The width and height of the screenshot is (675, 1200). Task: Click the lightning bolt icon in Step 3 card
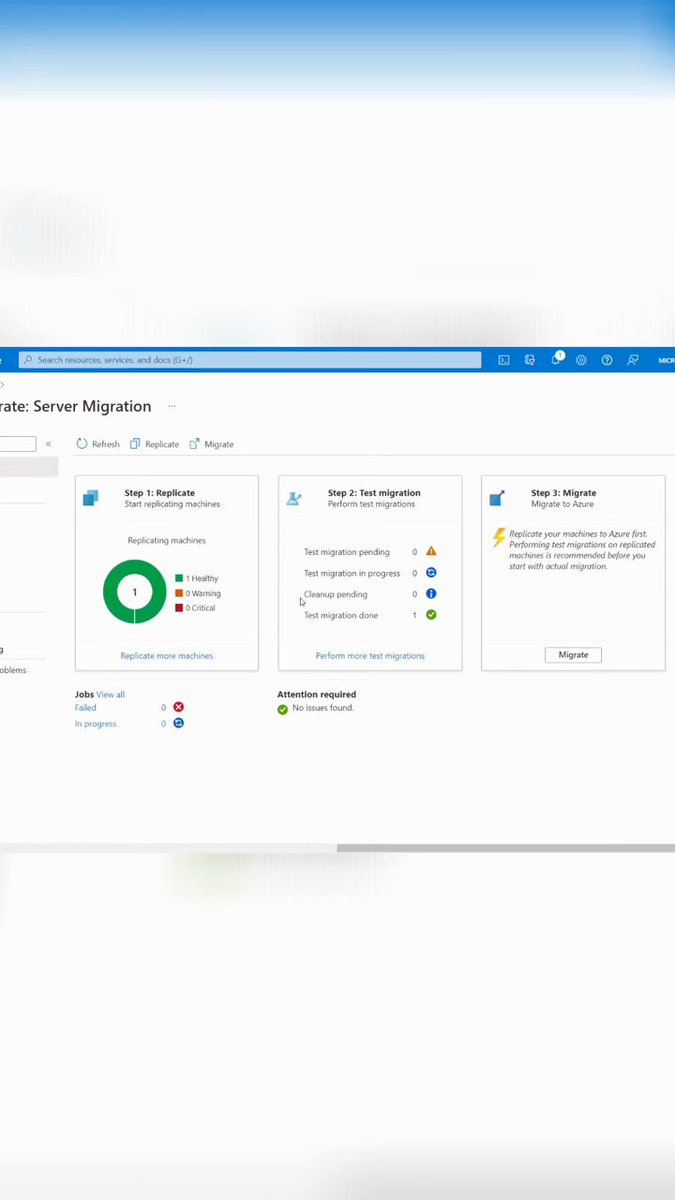pos(499,538)
